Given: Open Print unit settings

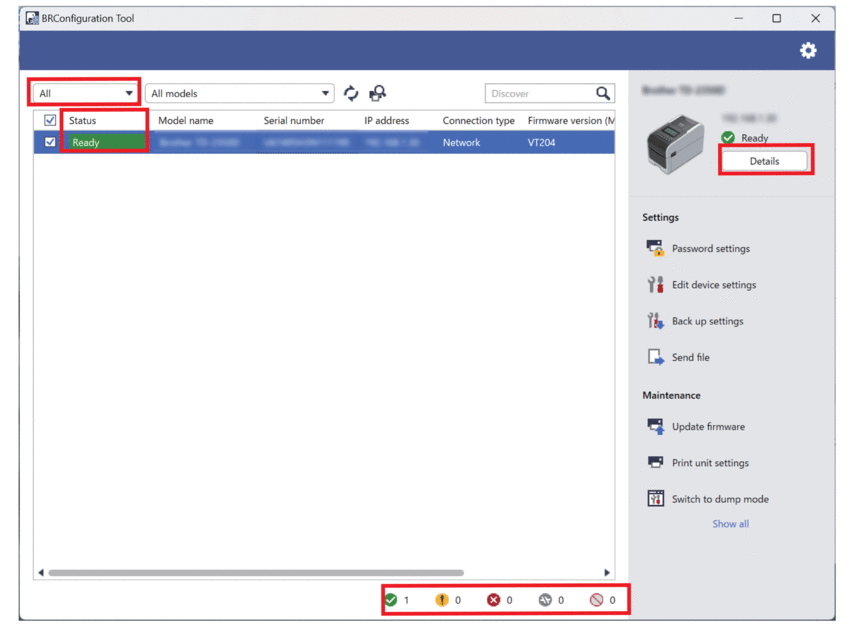Looking at the screenshot, I should (x=710, y=463).
